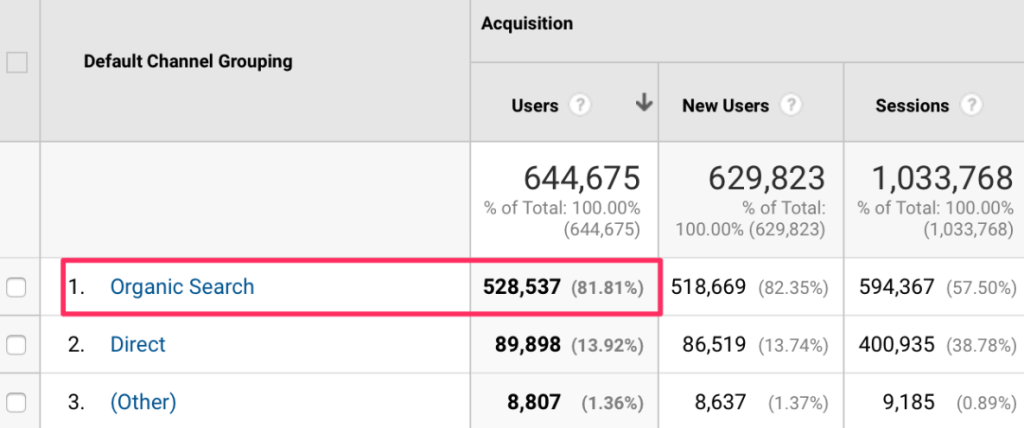The height and width of the screenshot is (428, 1024).
Task: Open the Sessions column help icon
Action: [x=972, y=105]
